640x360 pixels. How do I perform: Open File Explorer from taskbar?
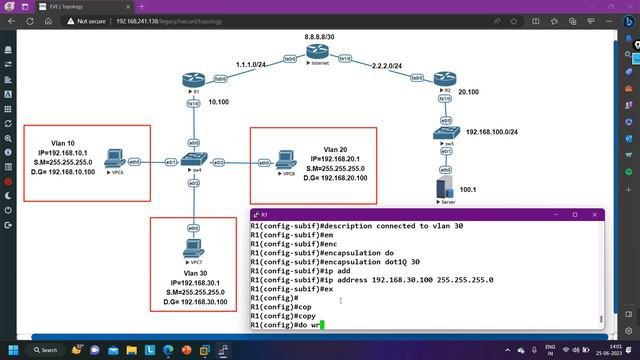[131, 350]
